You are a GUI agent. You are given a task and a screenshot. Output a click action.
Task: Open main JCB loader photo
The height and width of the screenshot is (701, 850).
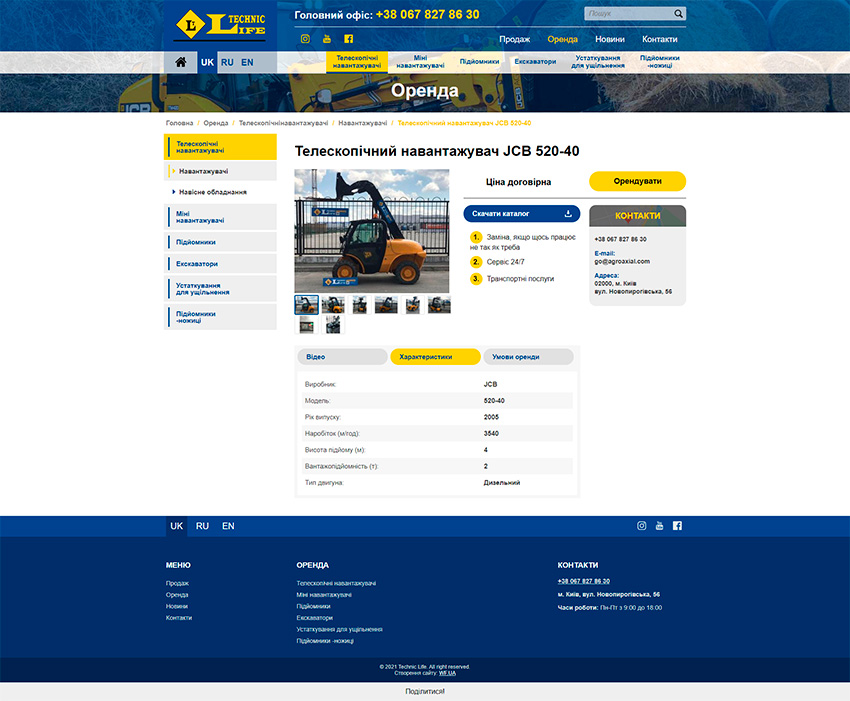click(372, 231)
